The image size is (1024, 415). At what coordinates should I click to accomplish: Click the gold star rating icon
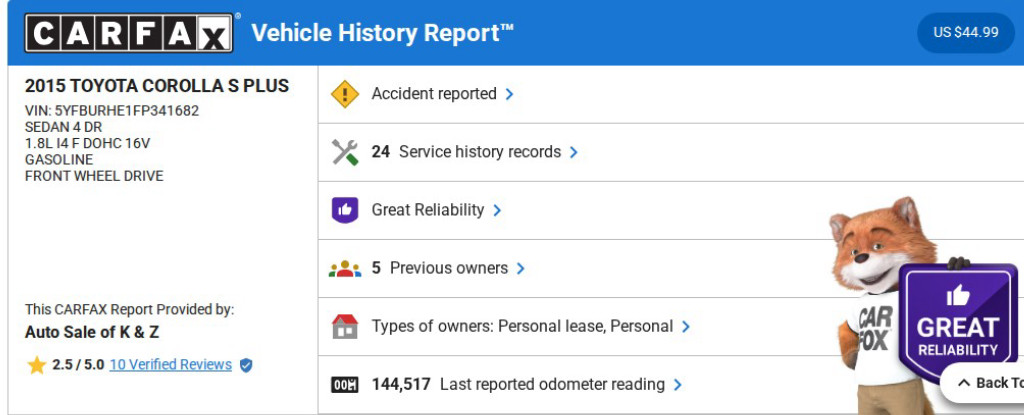coord(37,365)
